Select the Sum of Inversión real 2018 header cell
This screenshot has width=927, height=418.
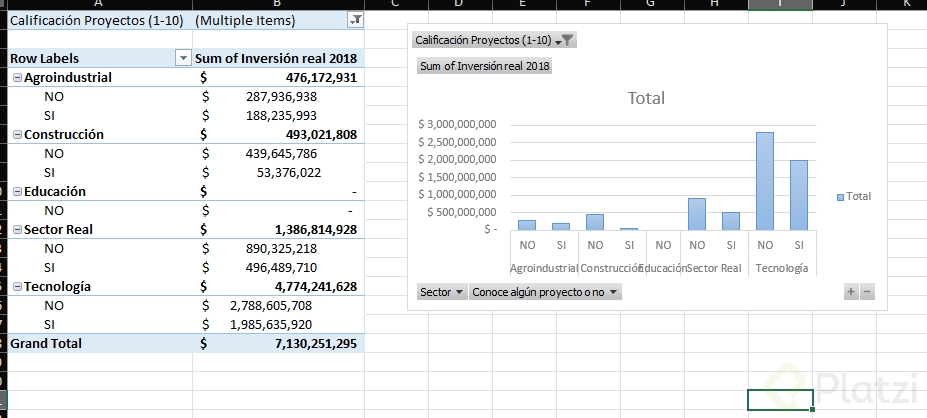[278, 58]
